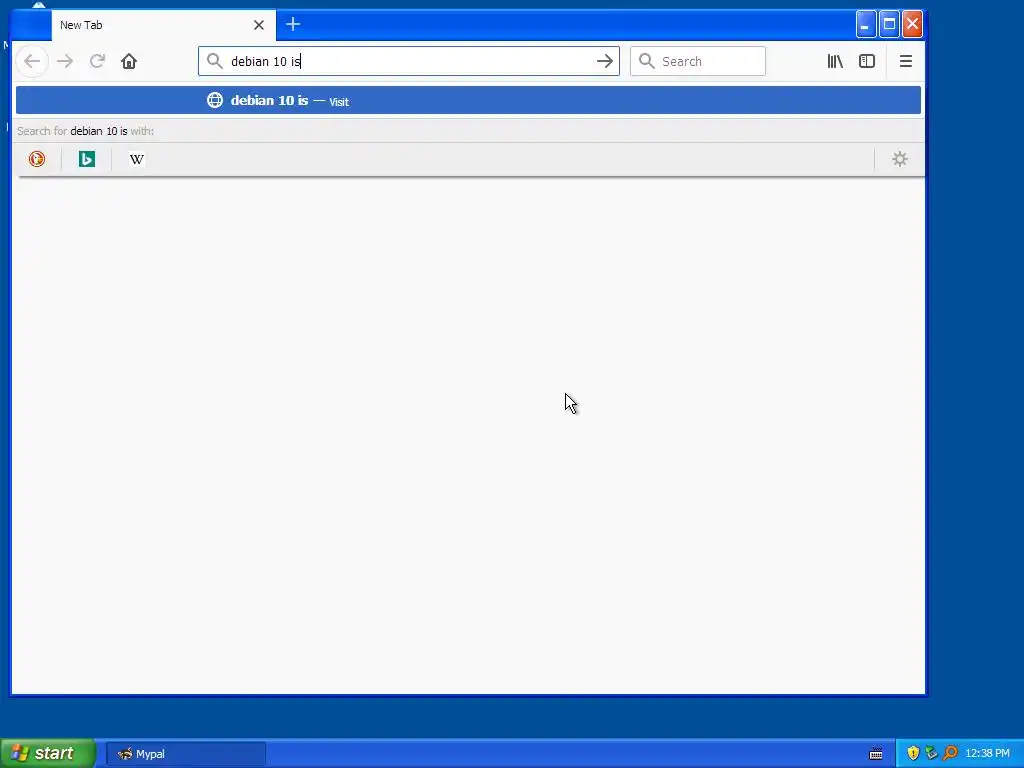Screen dimensions: 1024x768
Task: Search with Bing engine icon
Action: pyautogui.click(x=87, y=159)
